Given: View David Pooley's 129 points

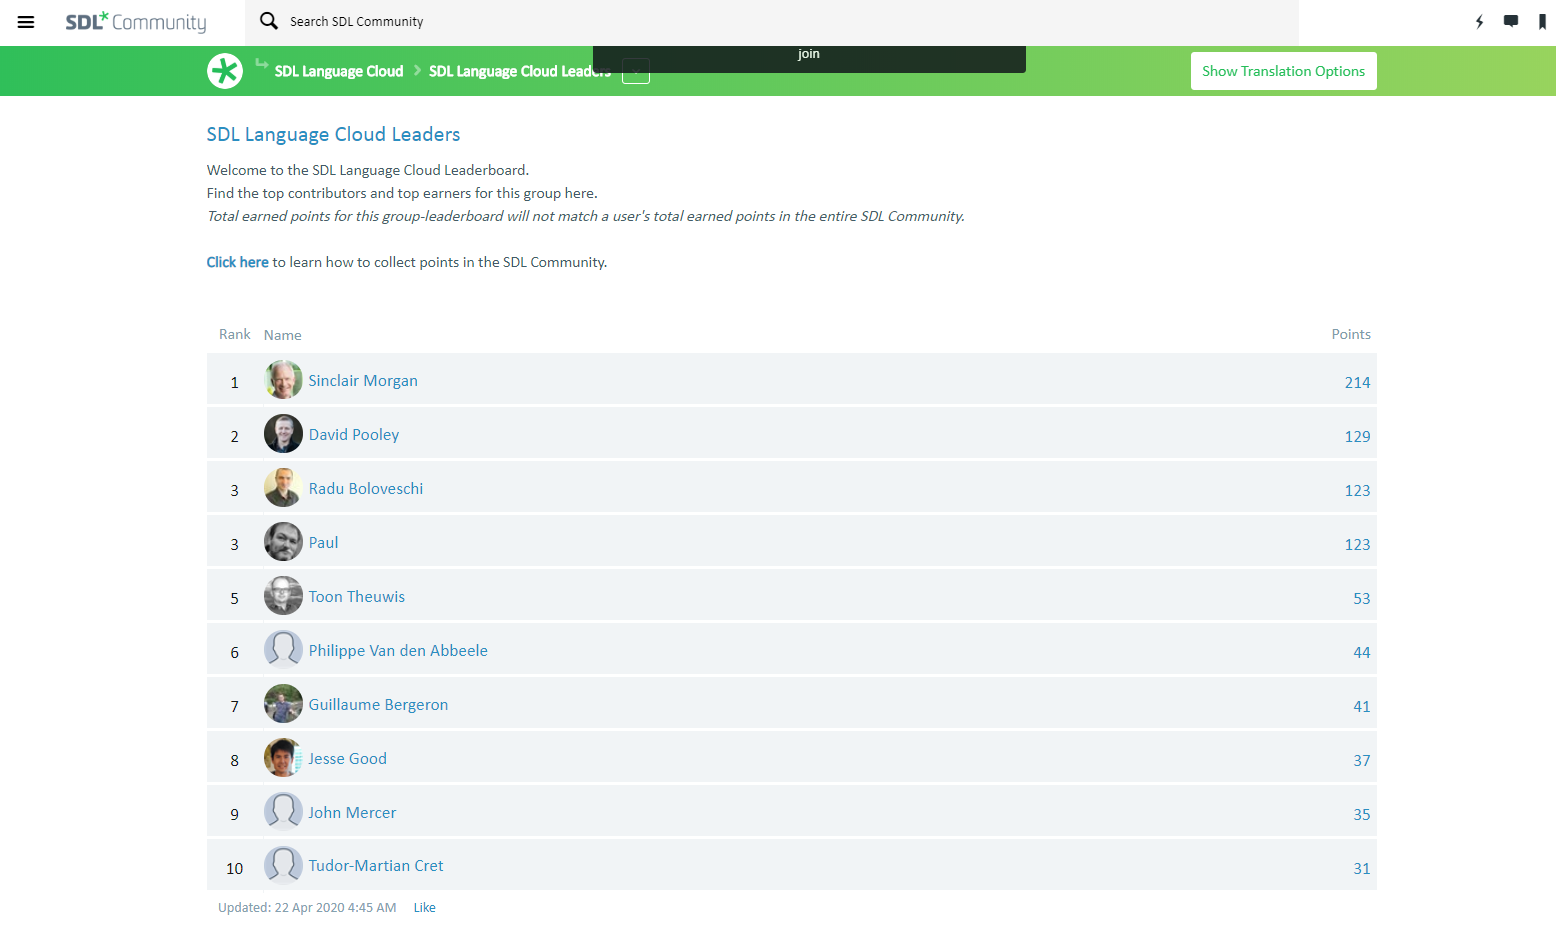Looking at the screenshot, I should [x=1357, y=436].
